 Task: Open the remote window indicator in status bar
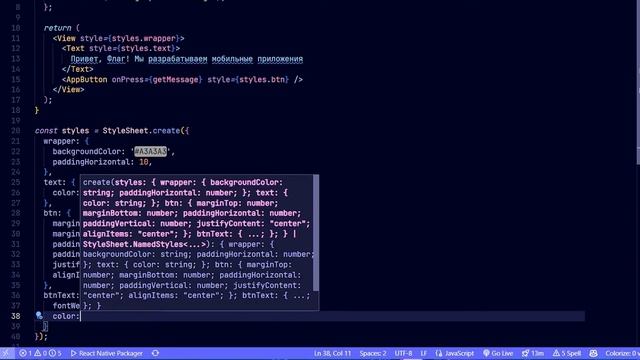[x=6, y=353]
